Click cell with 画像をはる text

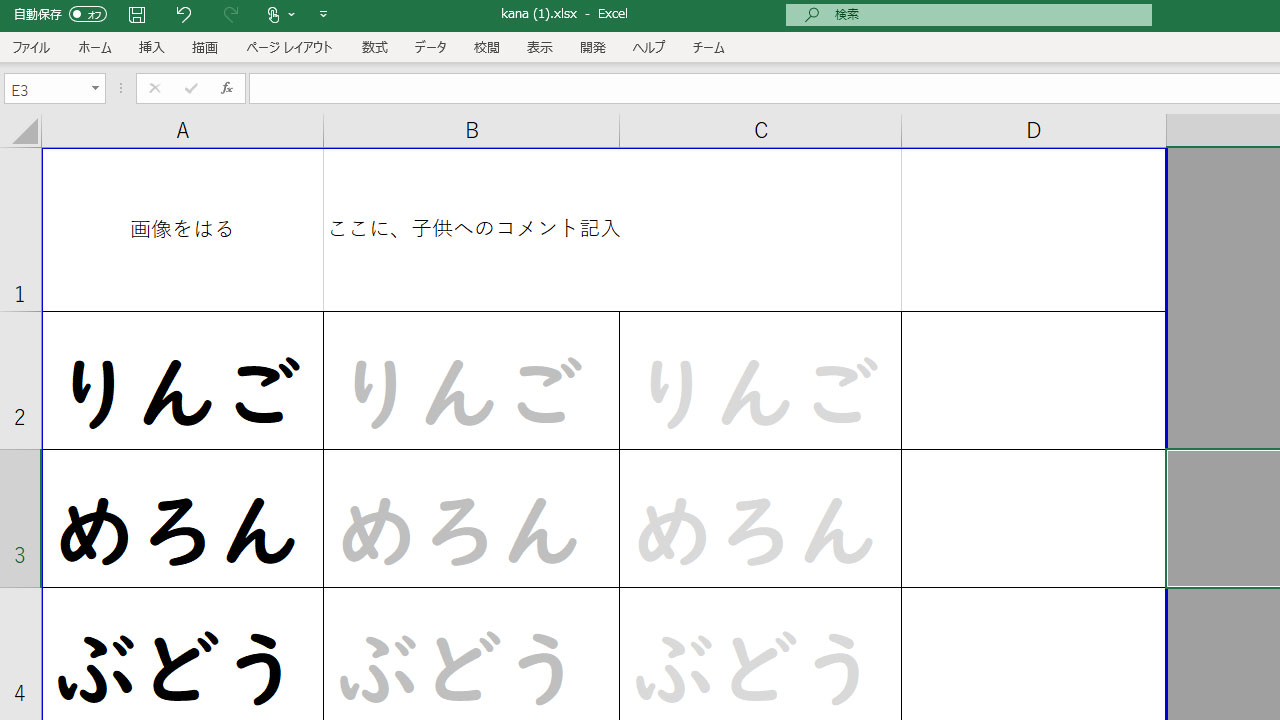click(182, 229)
